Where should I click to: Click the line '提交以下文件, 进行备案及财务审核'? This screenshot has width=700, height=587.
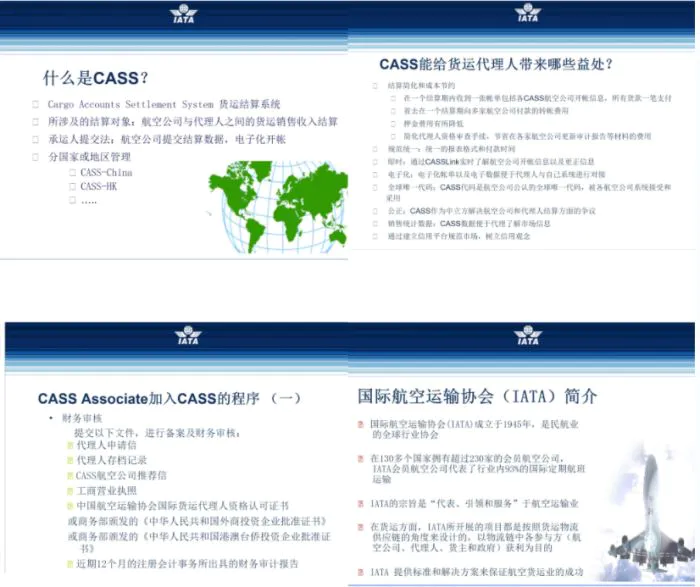157,433
